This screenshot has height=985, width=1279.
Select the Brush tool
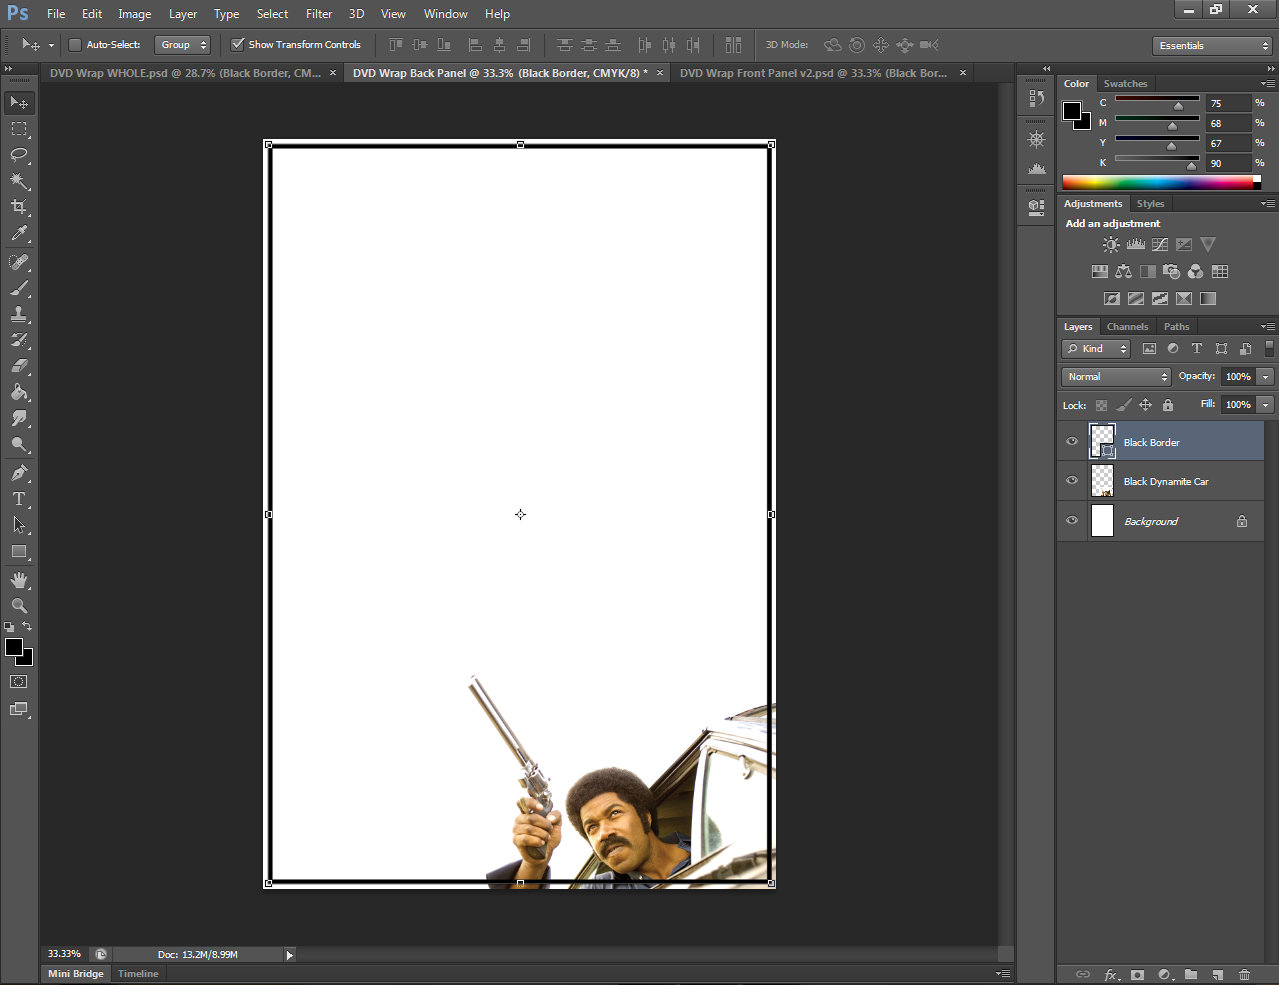point(19,288)
